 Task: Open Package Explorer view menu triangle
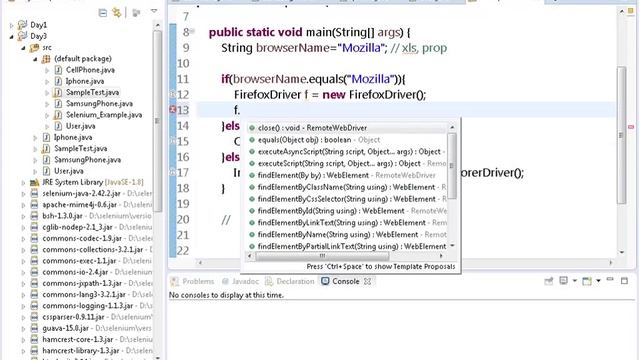pyautogui.click(x=154, y=11)
